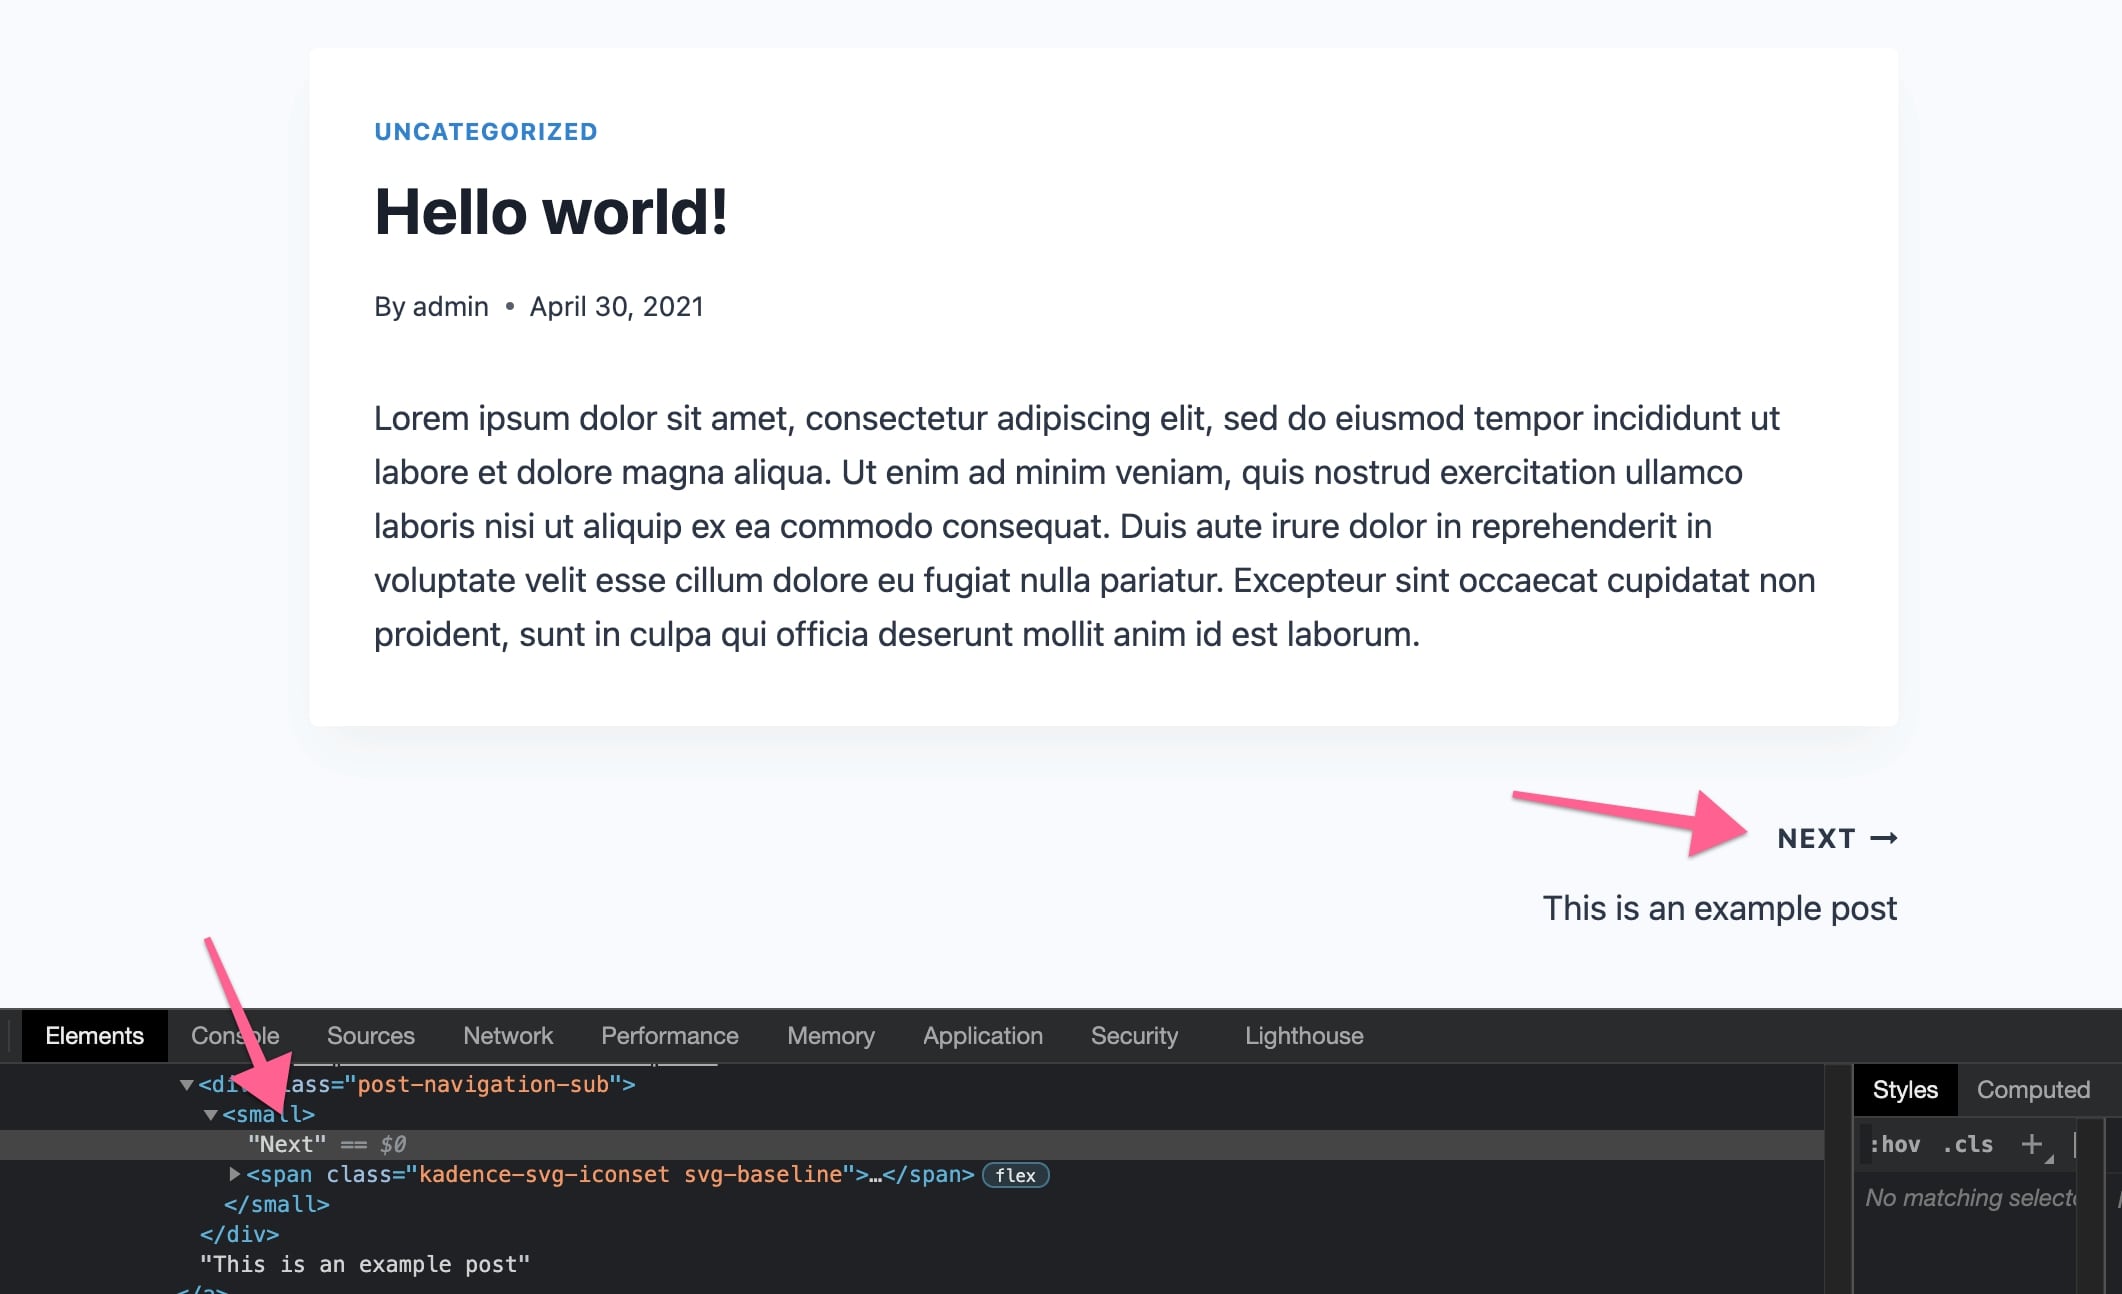Select the "This is an example post" DOM text

[x=364, y=1264]
